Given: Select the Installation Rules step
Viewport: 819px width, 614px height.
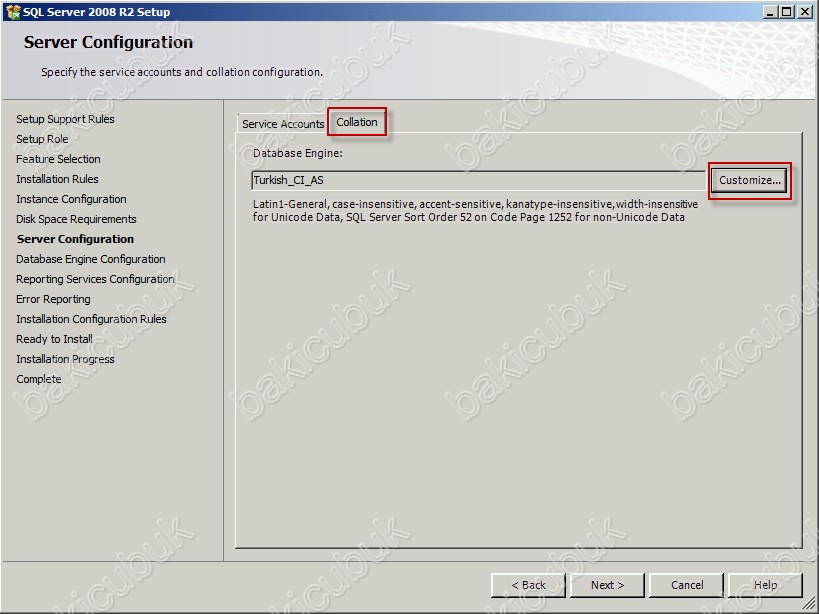Looking at the screenshot, I should pos(57,179).
